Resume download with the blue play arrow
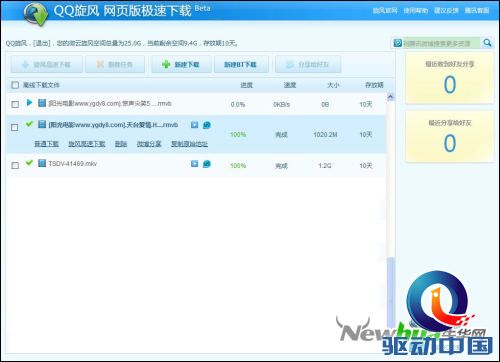The width and height of the screenshot is (500, 362). (29, 103)
